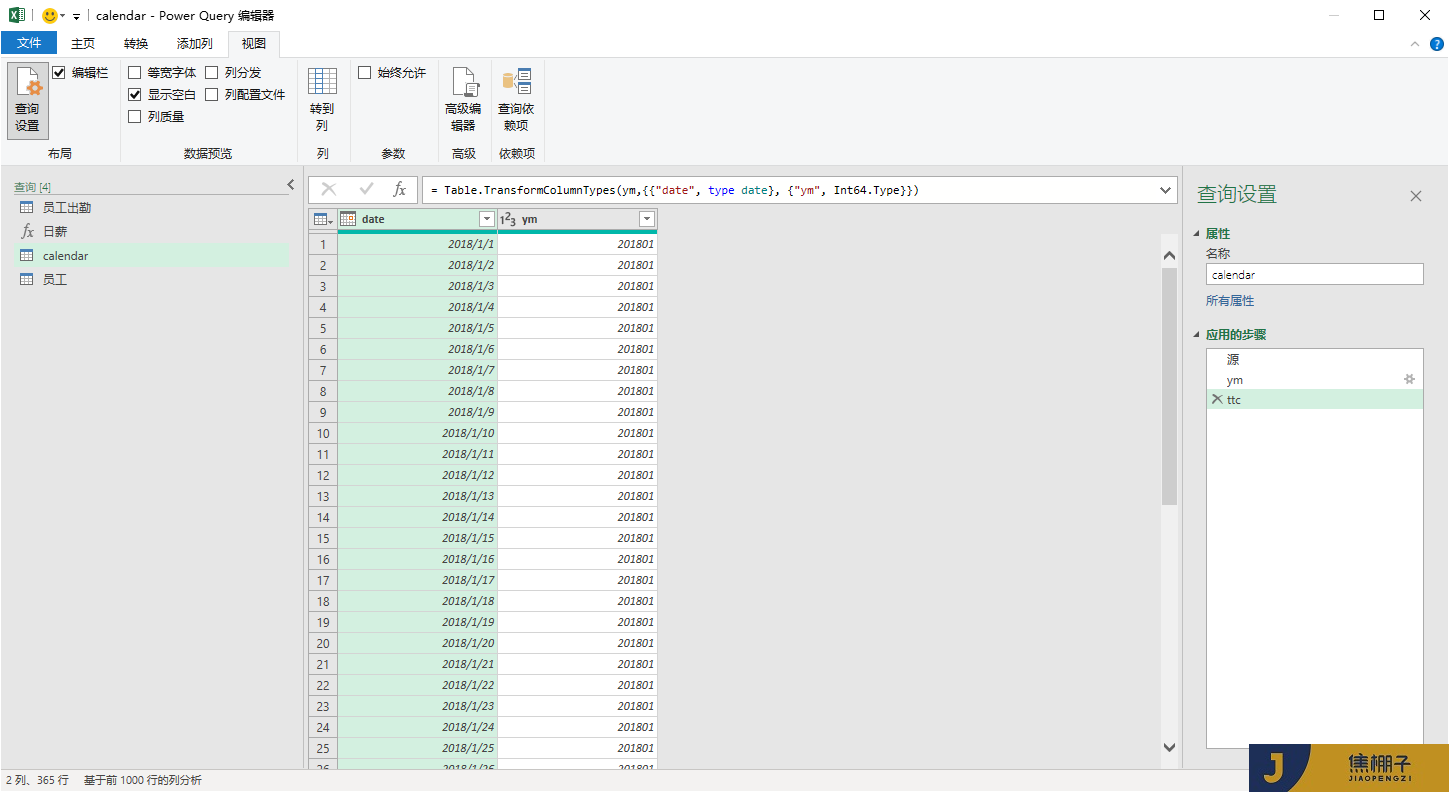Enable 列质量 (column quality) checkbox
This screenshot has height=792, width=1449.
135,116
